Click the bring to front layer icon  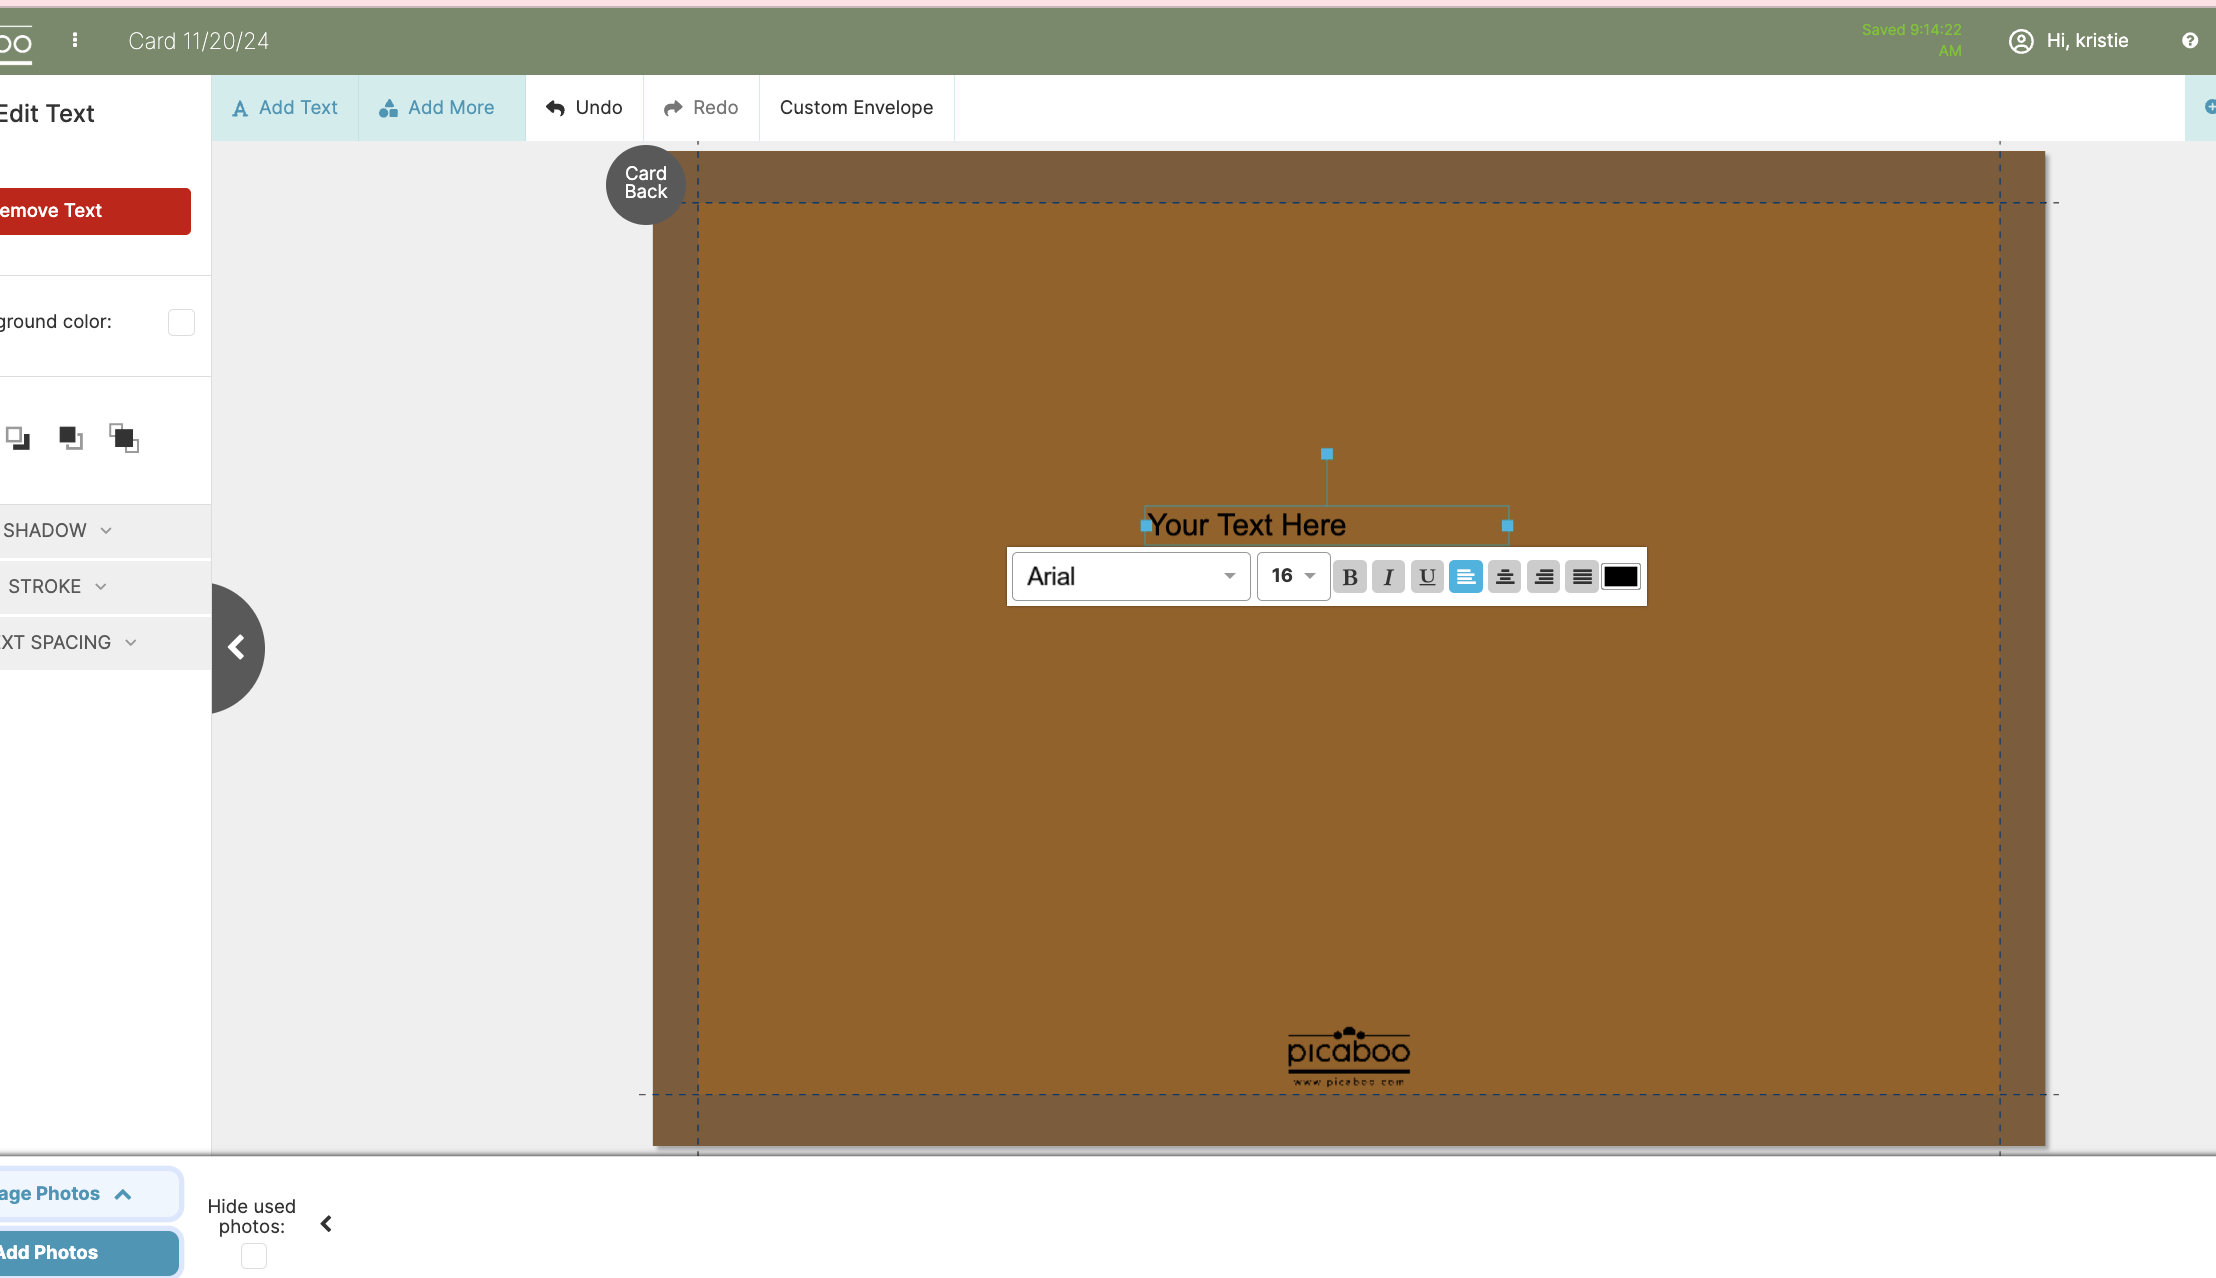(x=124, y=438)
